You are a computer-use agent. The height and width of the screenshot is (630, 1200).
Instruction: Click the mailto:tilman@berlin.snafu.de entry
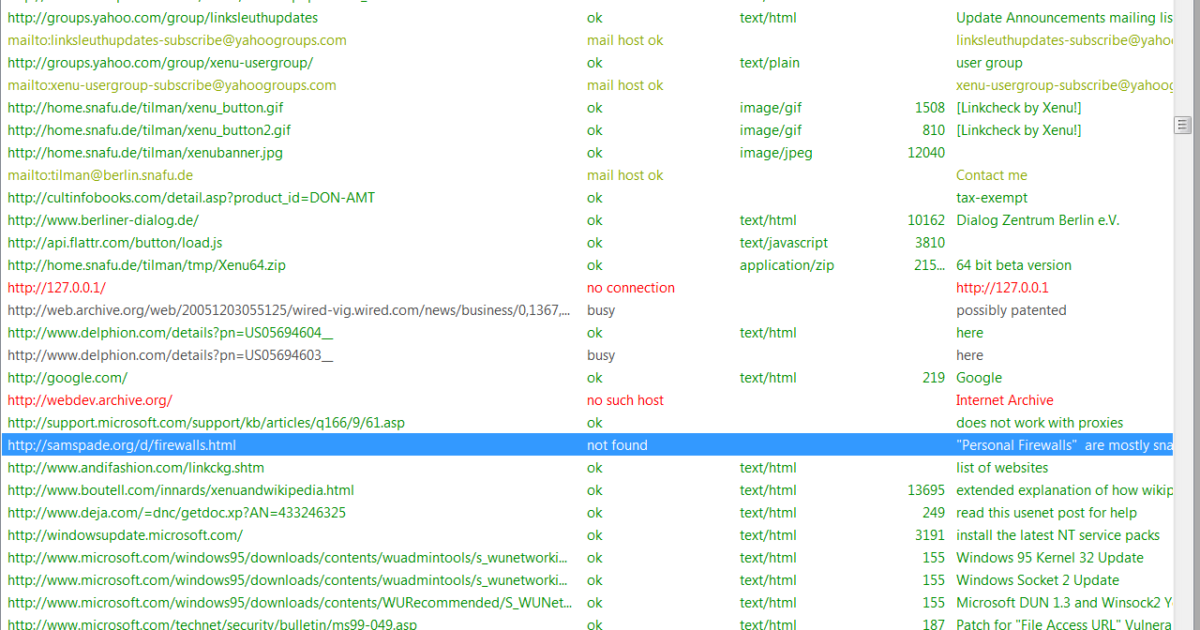click(100, 175)
